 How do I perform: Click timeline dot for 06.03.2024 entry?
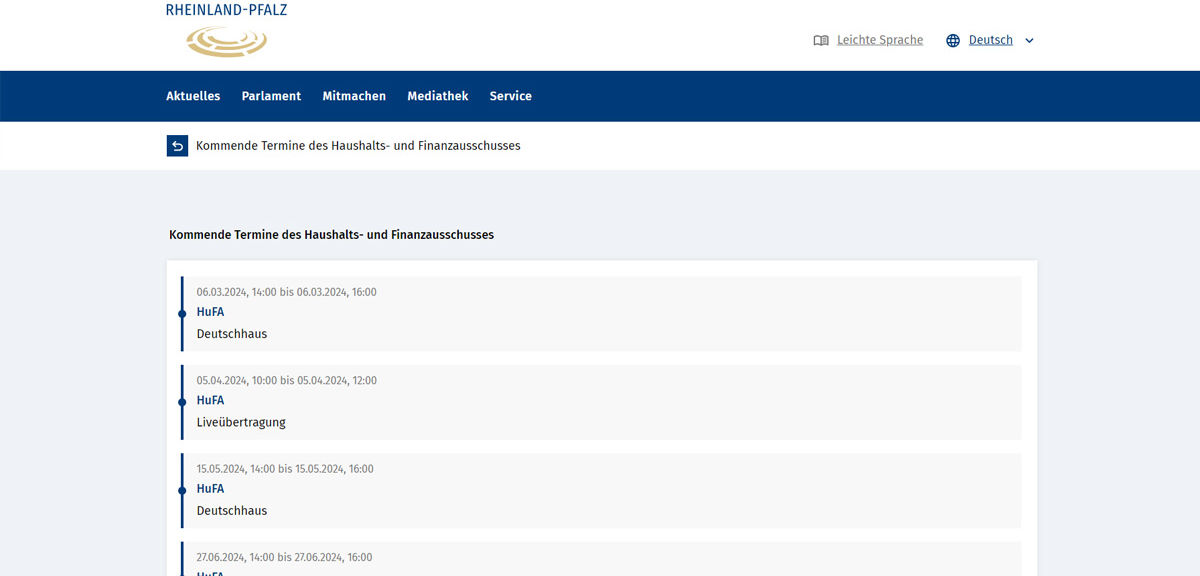[x=182, y=314]
